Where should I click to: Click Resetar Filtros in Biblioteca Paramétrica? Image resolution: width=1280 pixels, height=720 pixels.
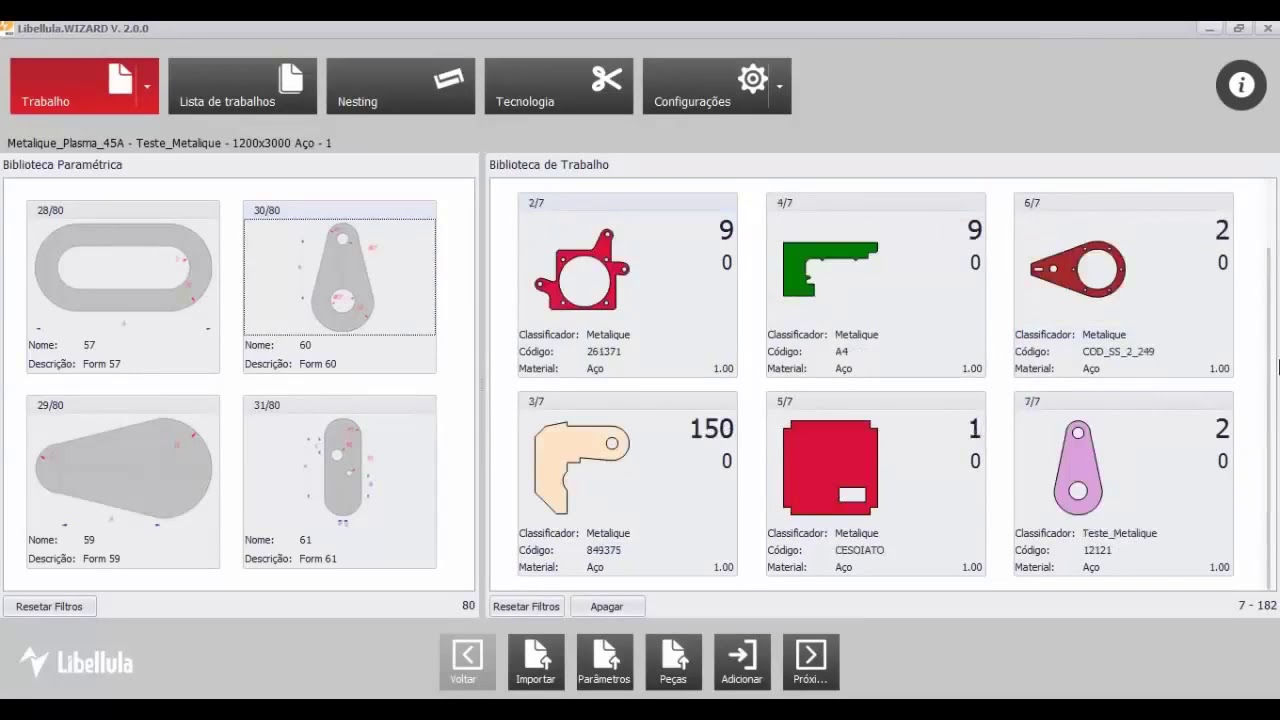pos(49,606)
